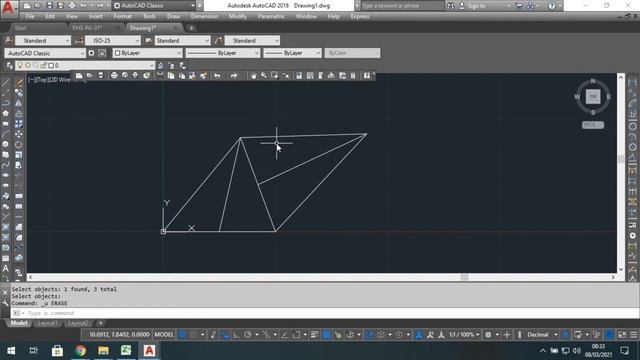Open the ByLayer lineweight dropdown
This screenshot has height=360, width=640.
pyautogui.click(x=292, y=53)
